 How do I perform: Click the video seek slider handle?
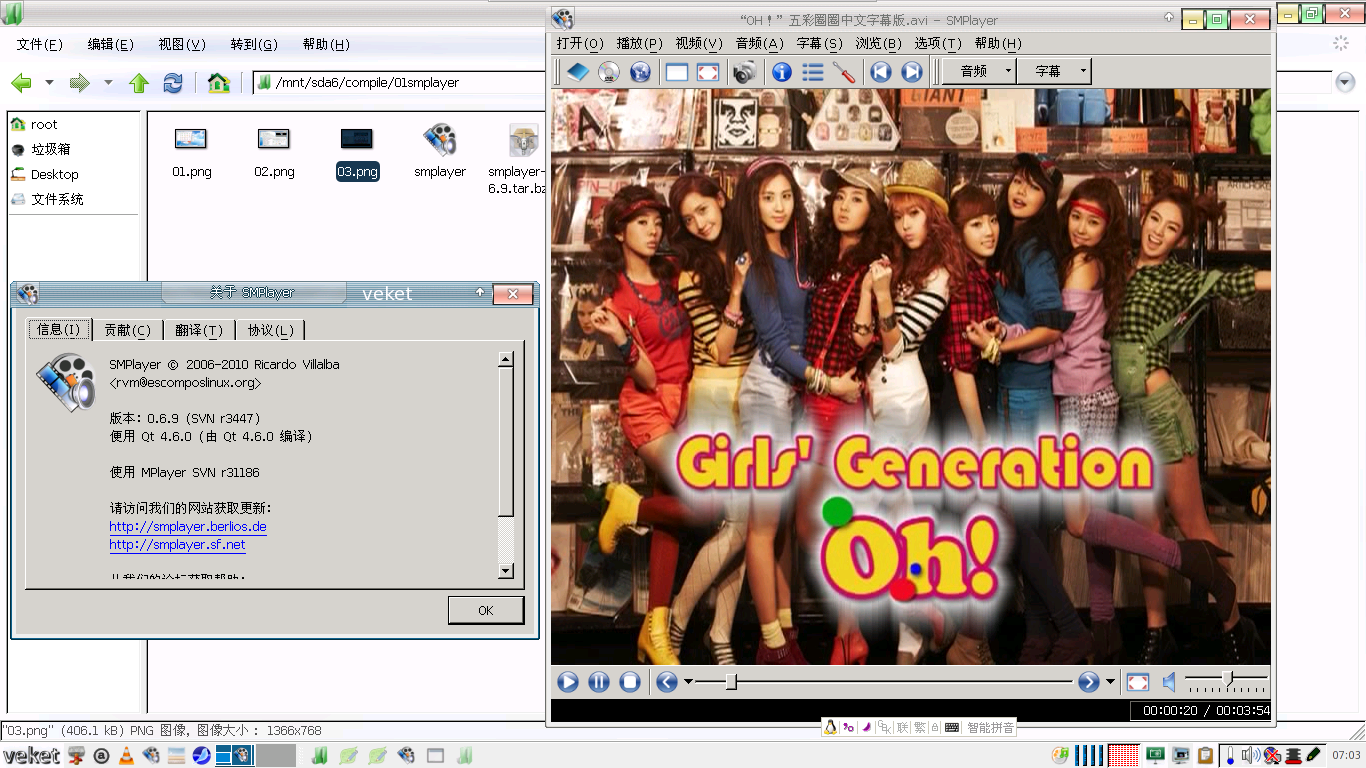tap(731, 682)
